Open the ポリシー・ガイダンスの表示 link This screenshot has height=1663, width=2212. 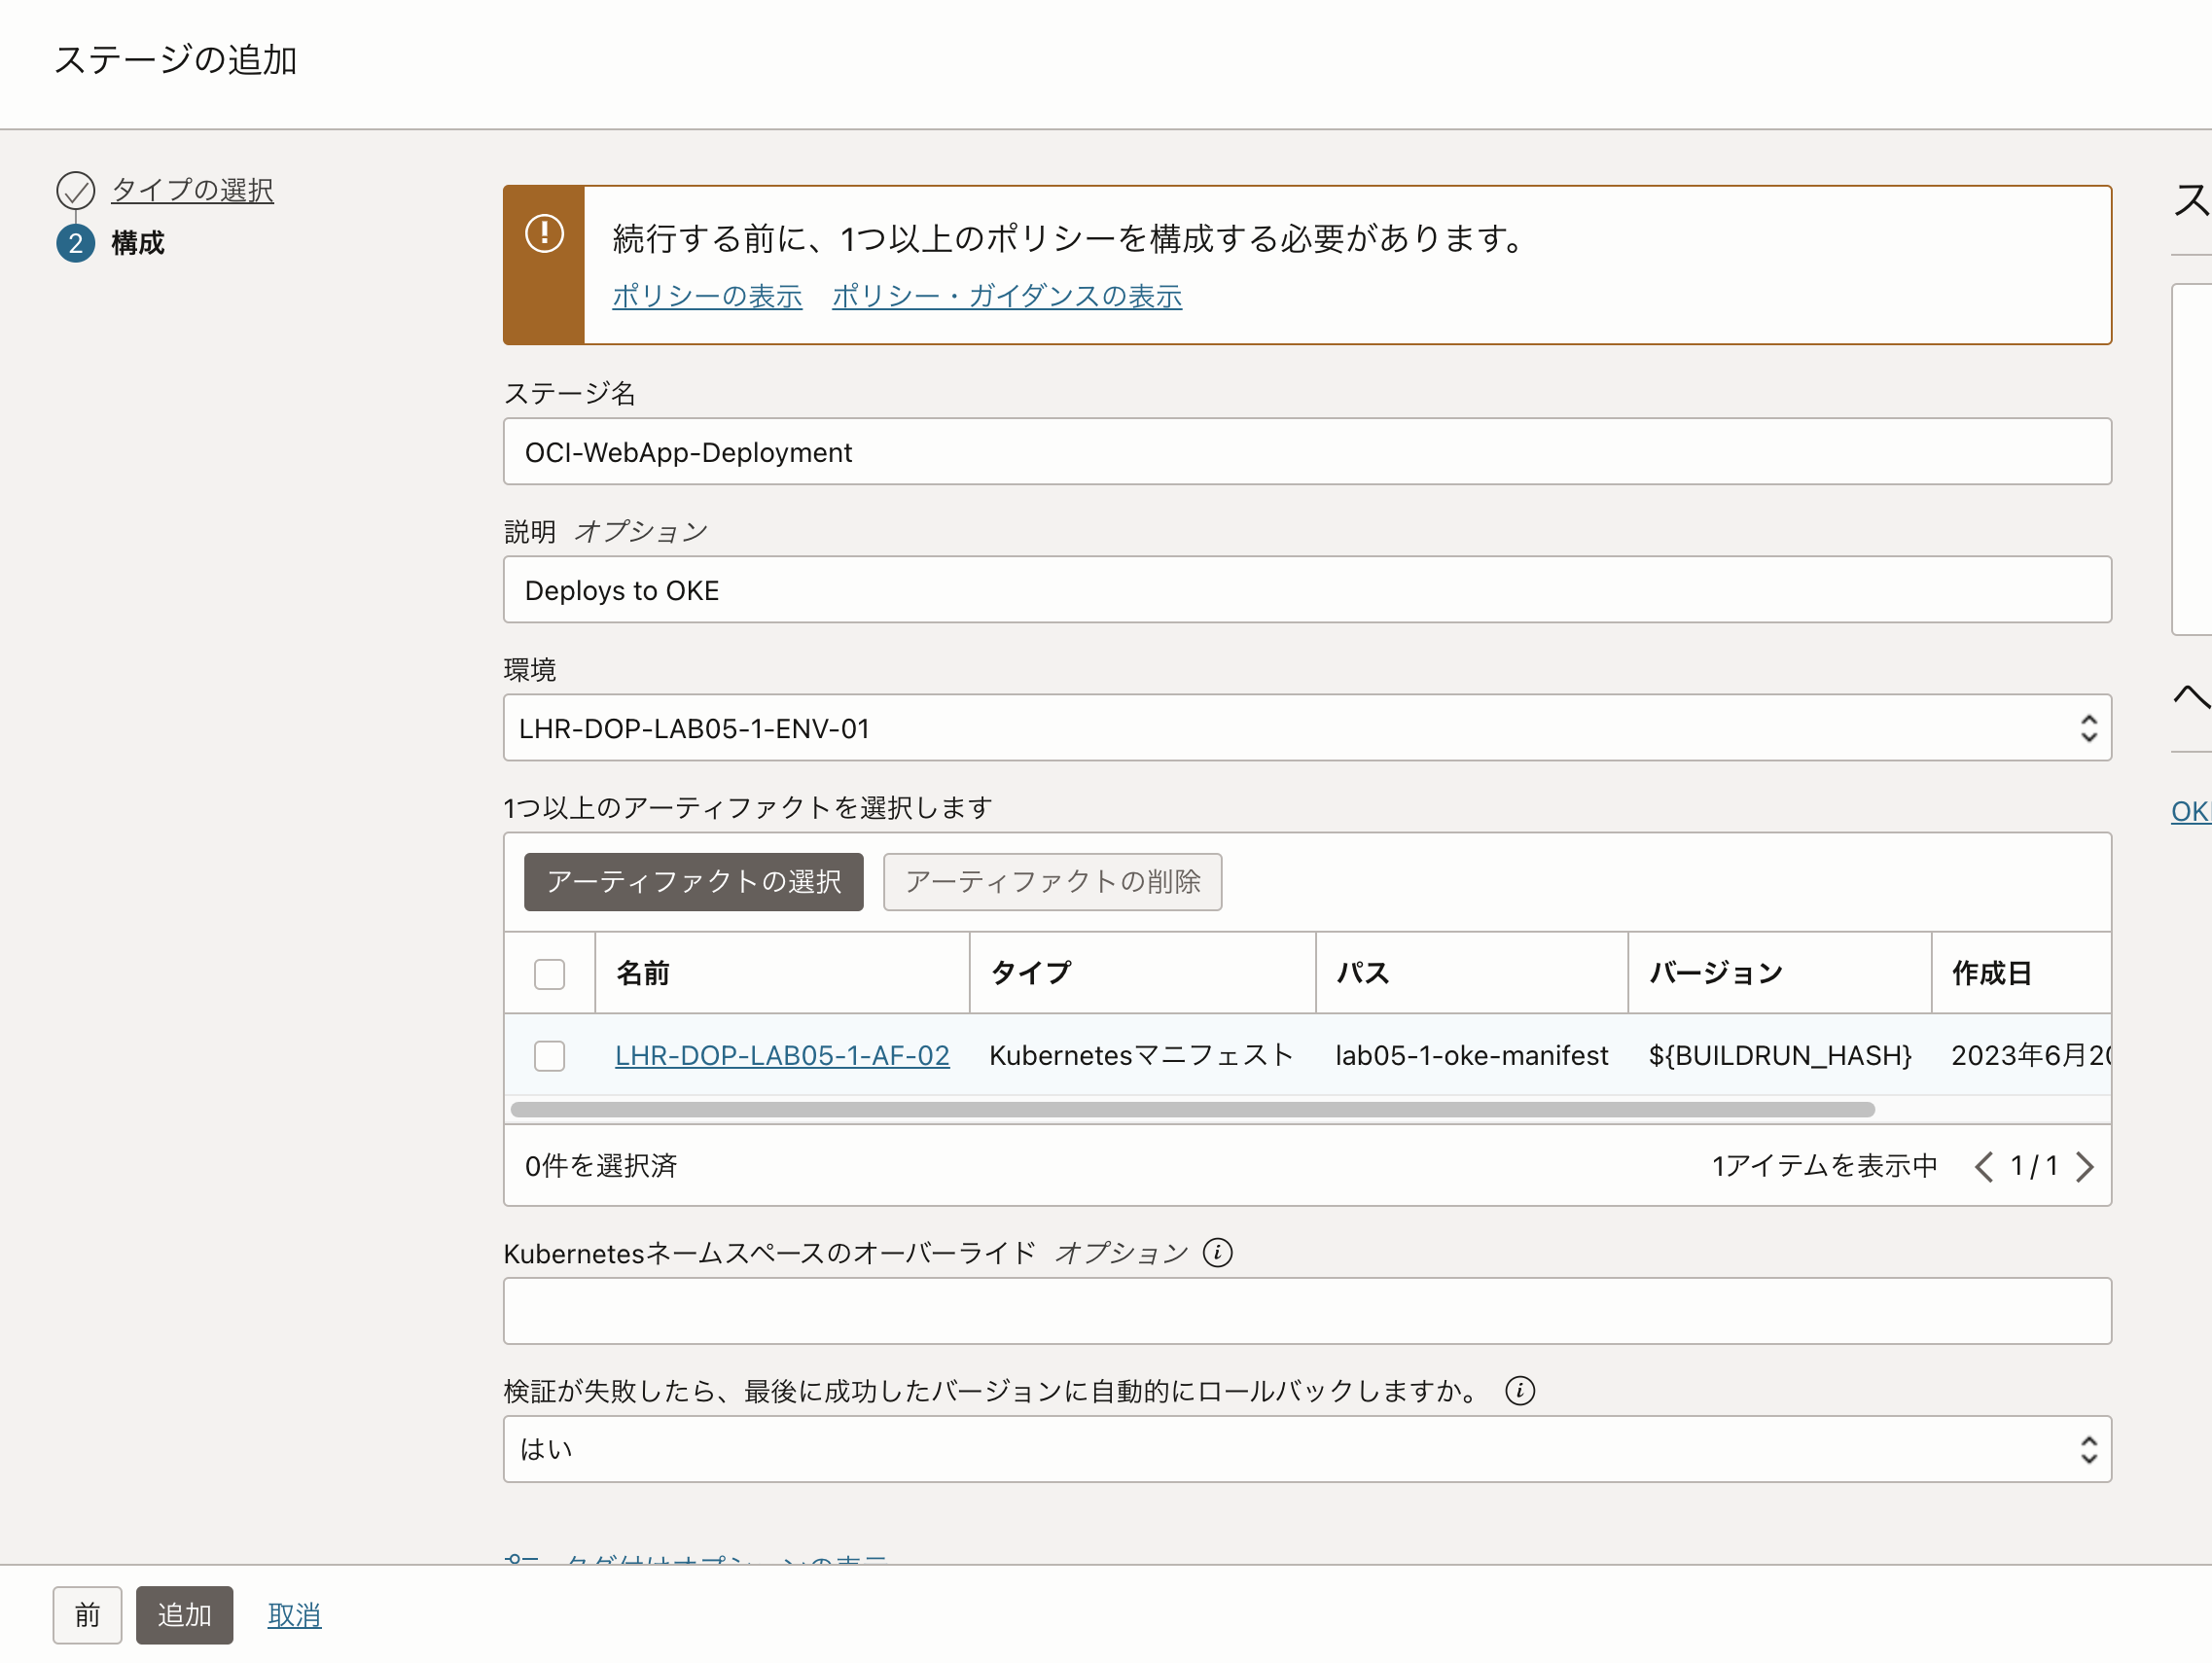(1006, 296)
